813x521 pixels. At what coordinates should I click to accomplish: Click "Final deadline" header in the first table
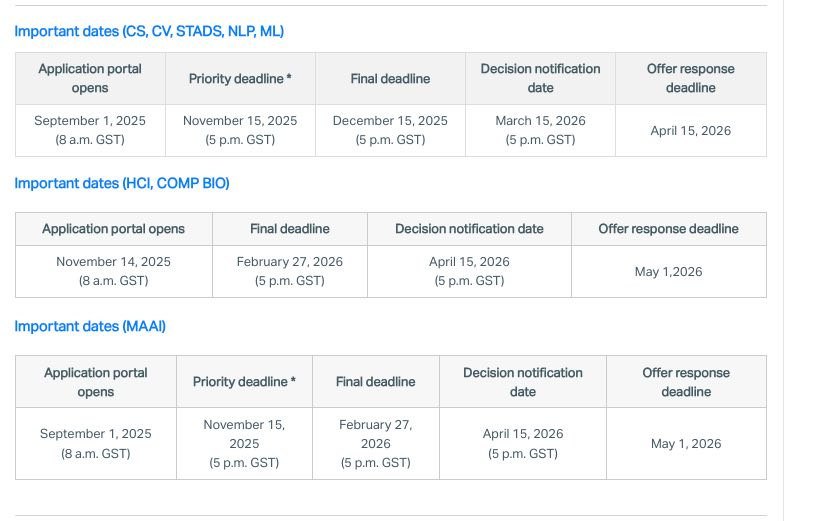coord(390,78)
